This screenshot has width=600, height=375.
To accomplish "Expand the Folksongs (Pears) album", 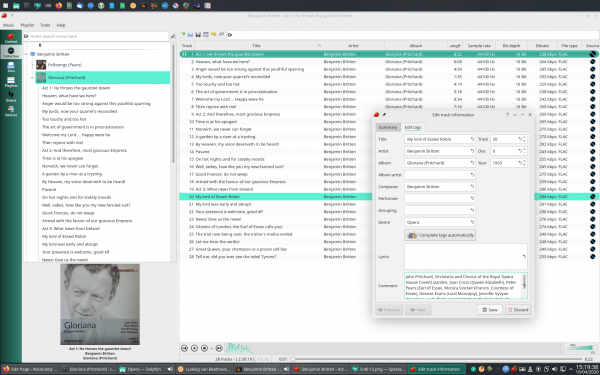I will point(32,65).
